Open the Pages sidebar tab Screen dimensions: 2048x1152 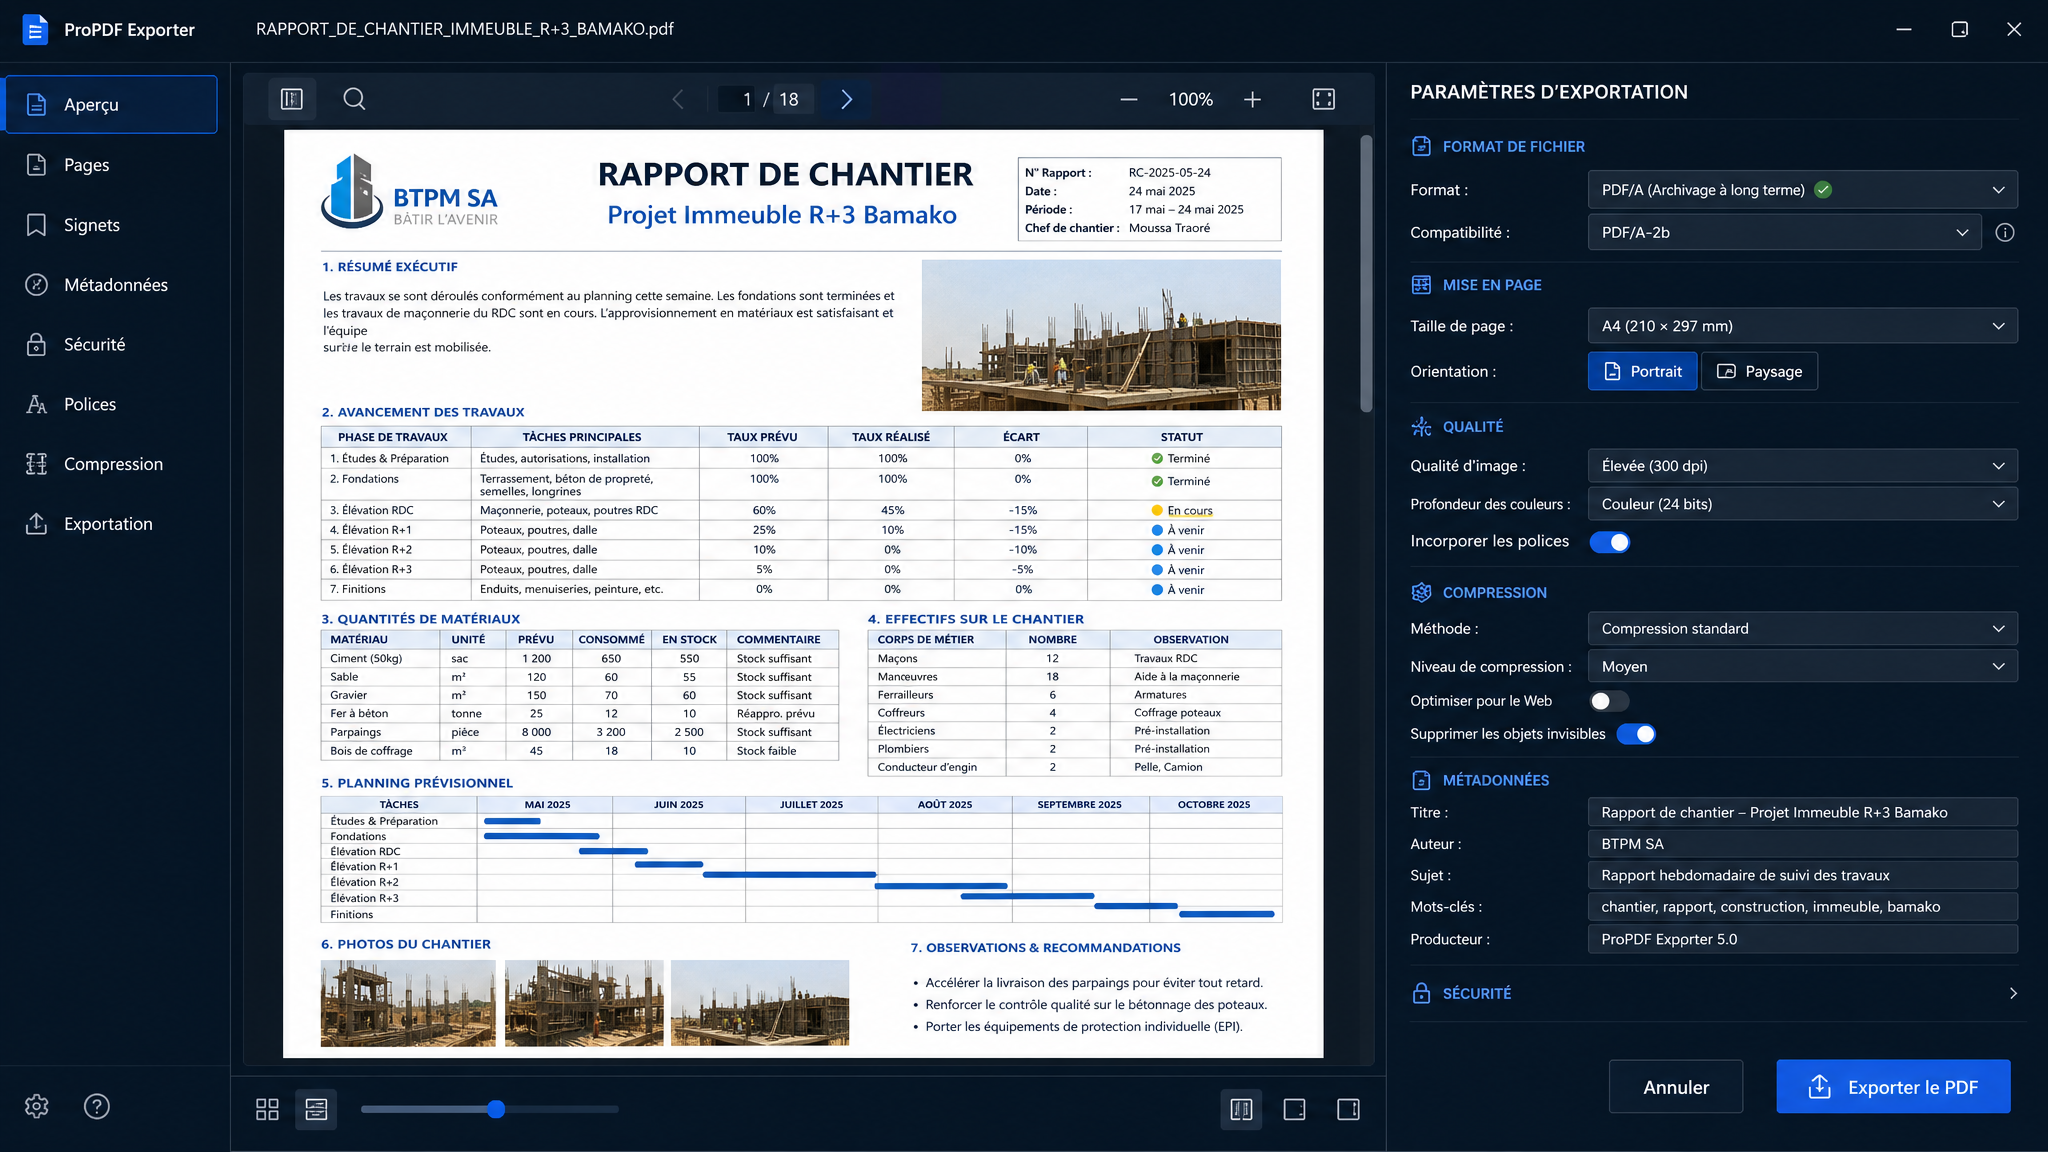(111, 165)
